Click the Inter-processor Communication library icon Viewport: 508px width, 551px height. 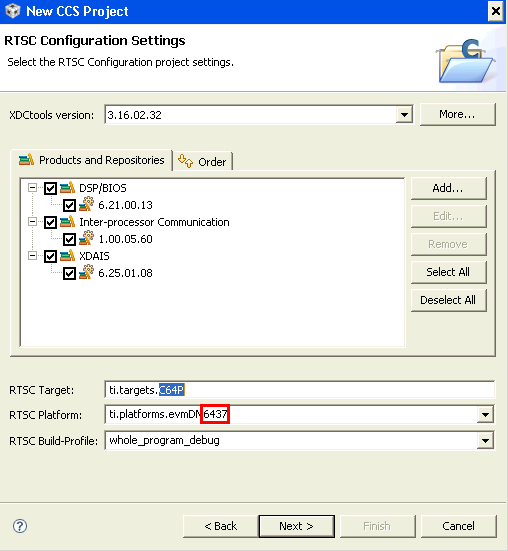67,222
